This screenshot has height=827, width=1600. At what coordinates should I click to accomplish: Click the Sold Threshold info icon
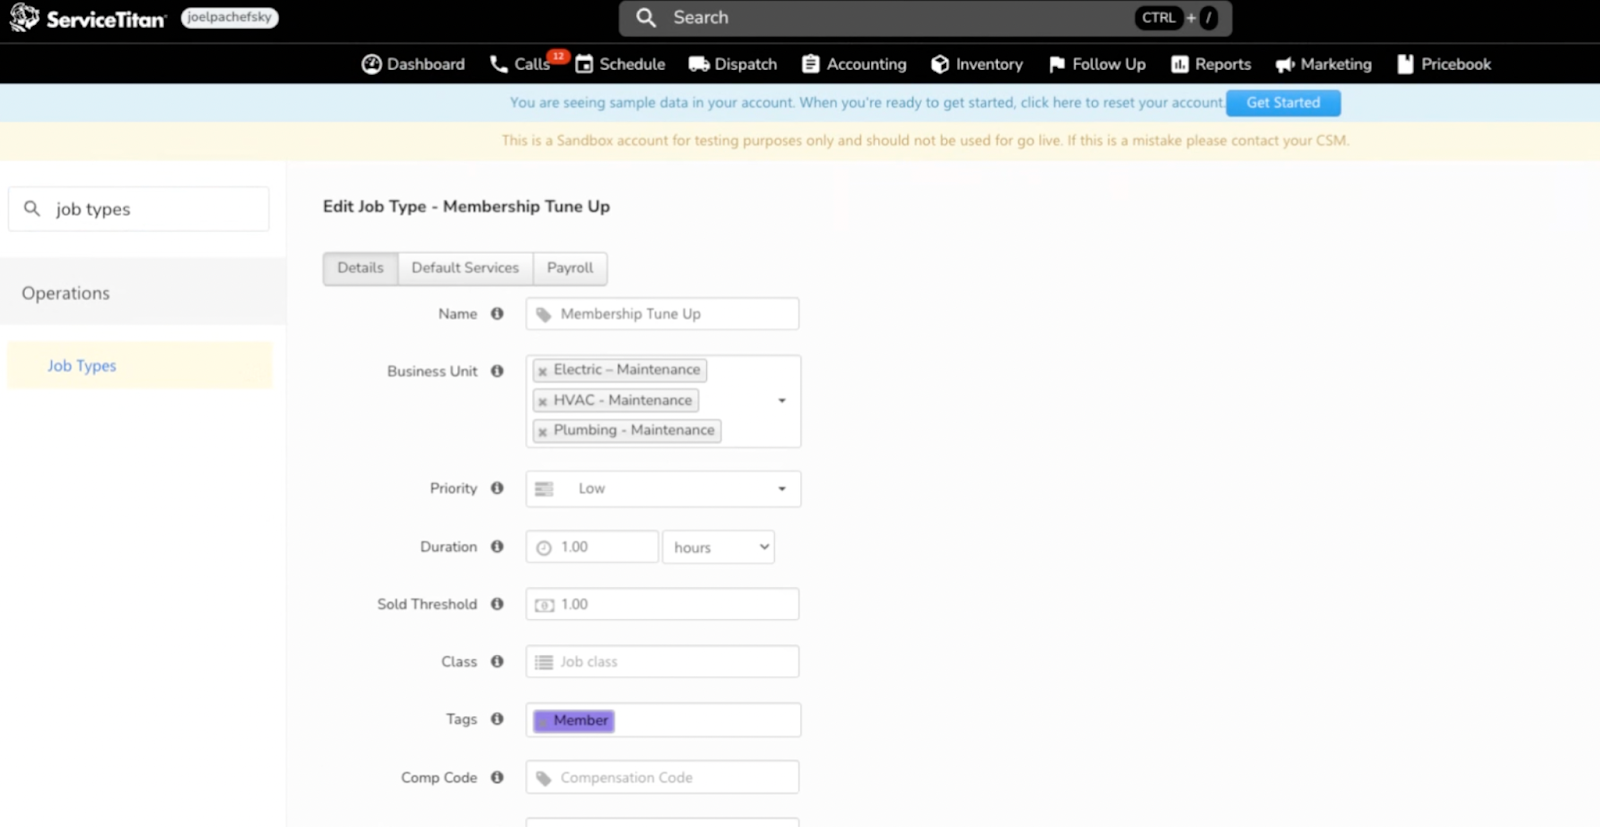click(497, 604)
